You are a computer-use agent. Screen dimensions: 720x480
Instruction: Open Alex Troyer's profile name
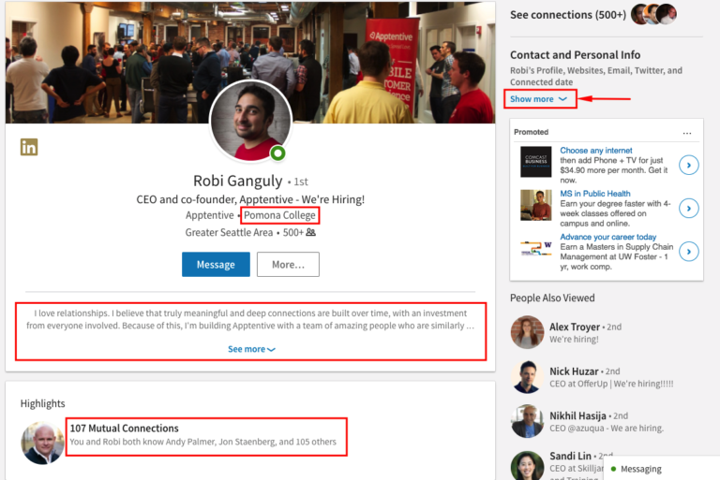coord(574,327)
